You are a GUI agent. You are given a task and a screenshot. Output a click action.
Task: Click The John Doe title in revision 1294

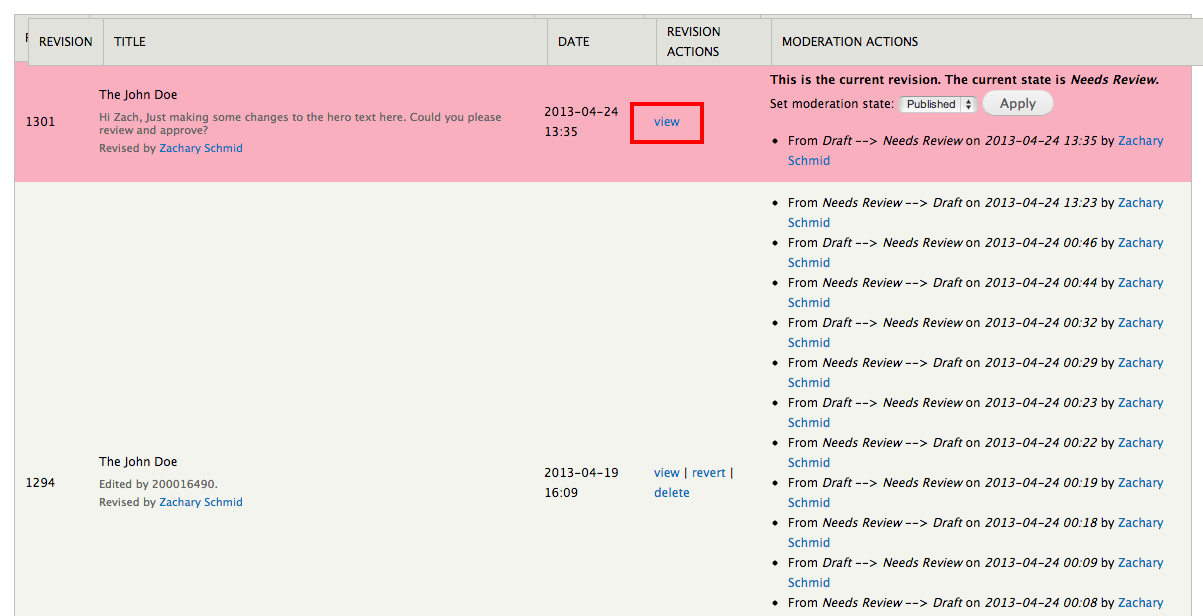138,462
